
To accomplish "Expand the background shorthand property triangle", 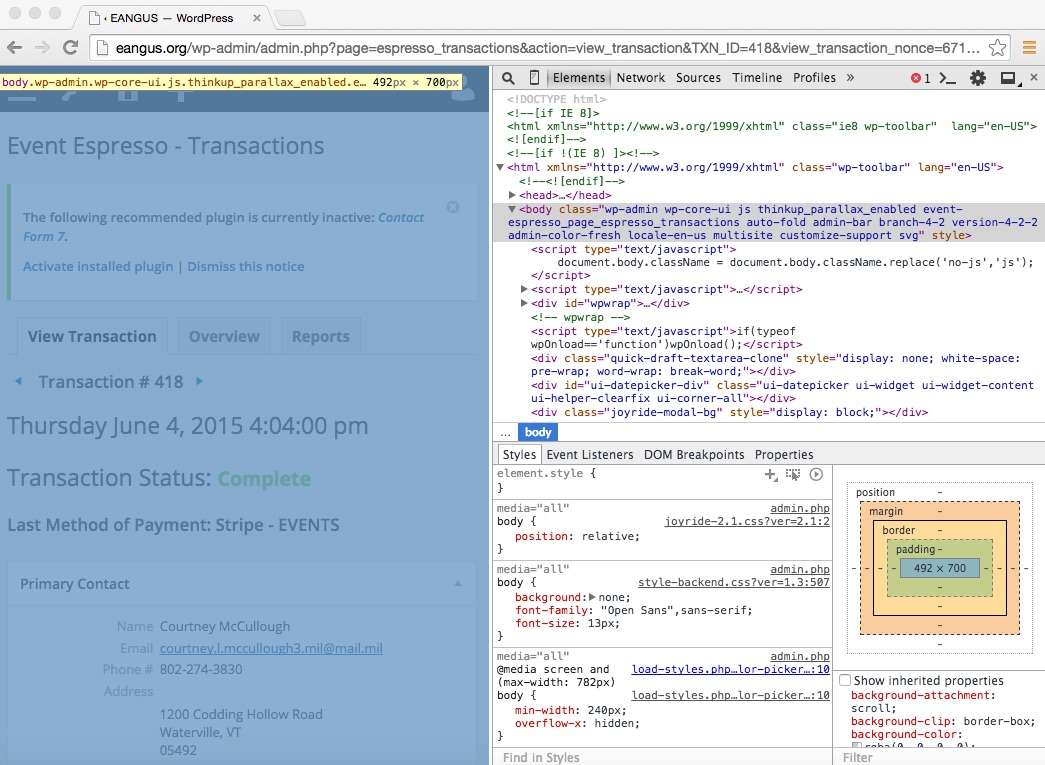I will 592,597.
